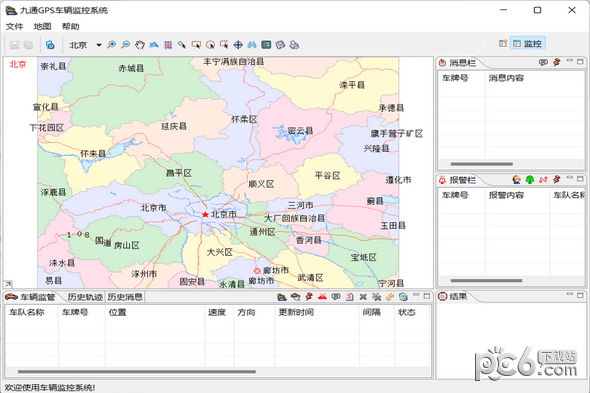Viewport: 590px width, 393px height.
Task: Click the greyed save icon in toolbar
Action: [x=15, y=45]
